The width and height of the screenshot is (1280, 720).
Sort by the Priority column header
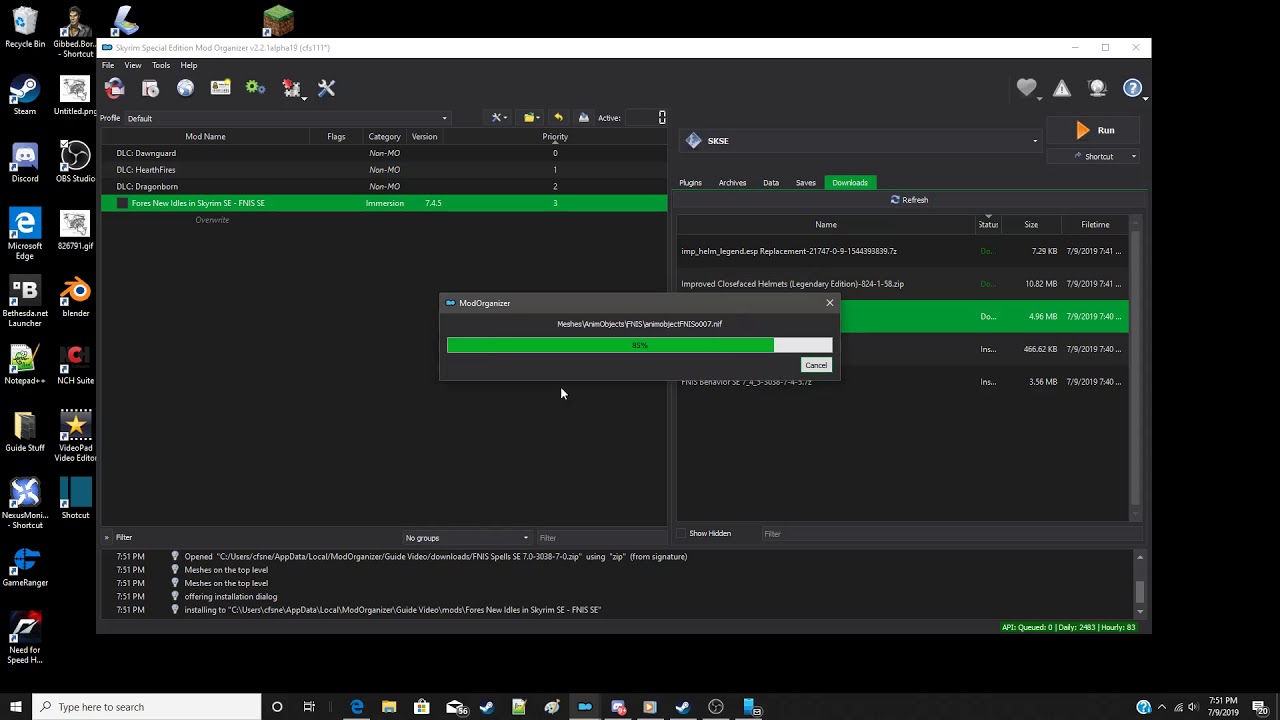pos(555,137)
